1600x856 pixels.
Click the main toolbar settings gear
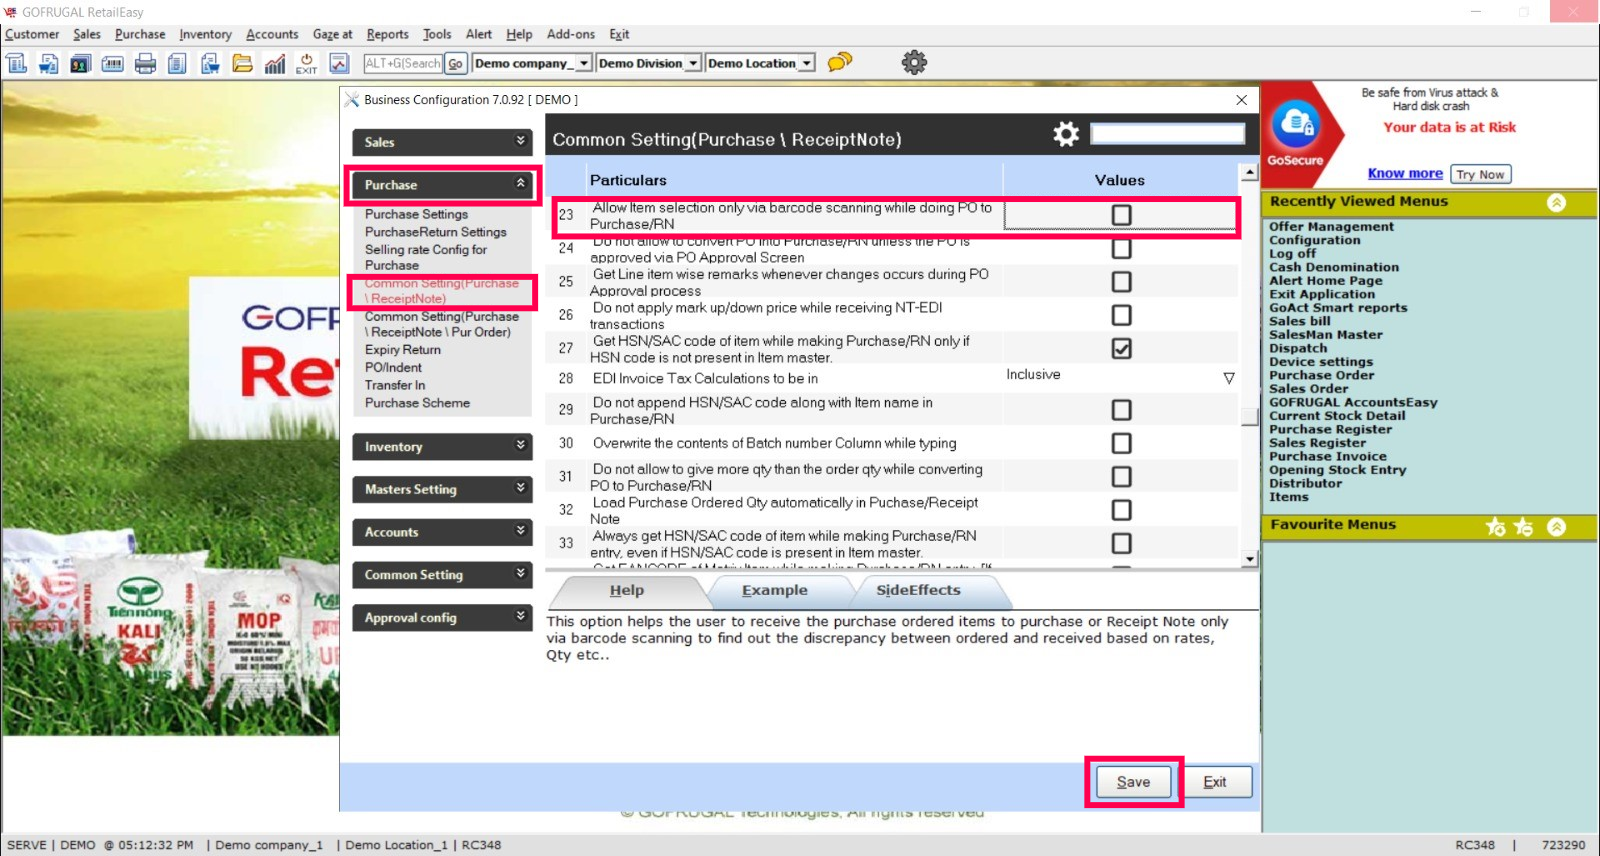(914, 62)
